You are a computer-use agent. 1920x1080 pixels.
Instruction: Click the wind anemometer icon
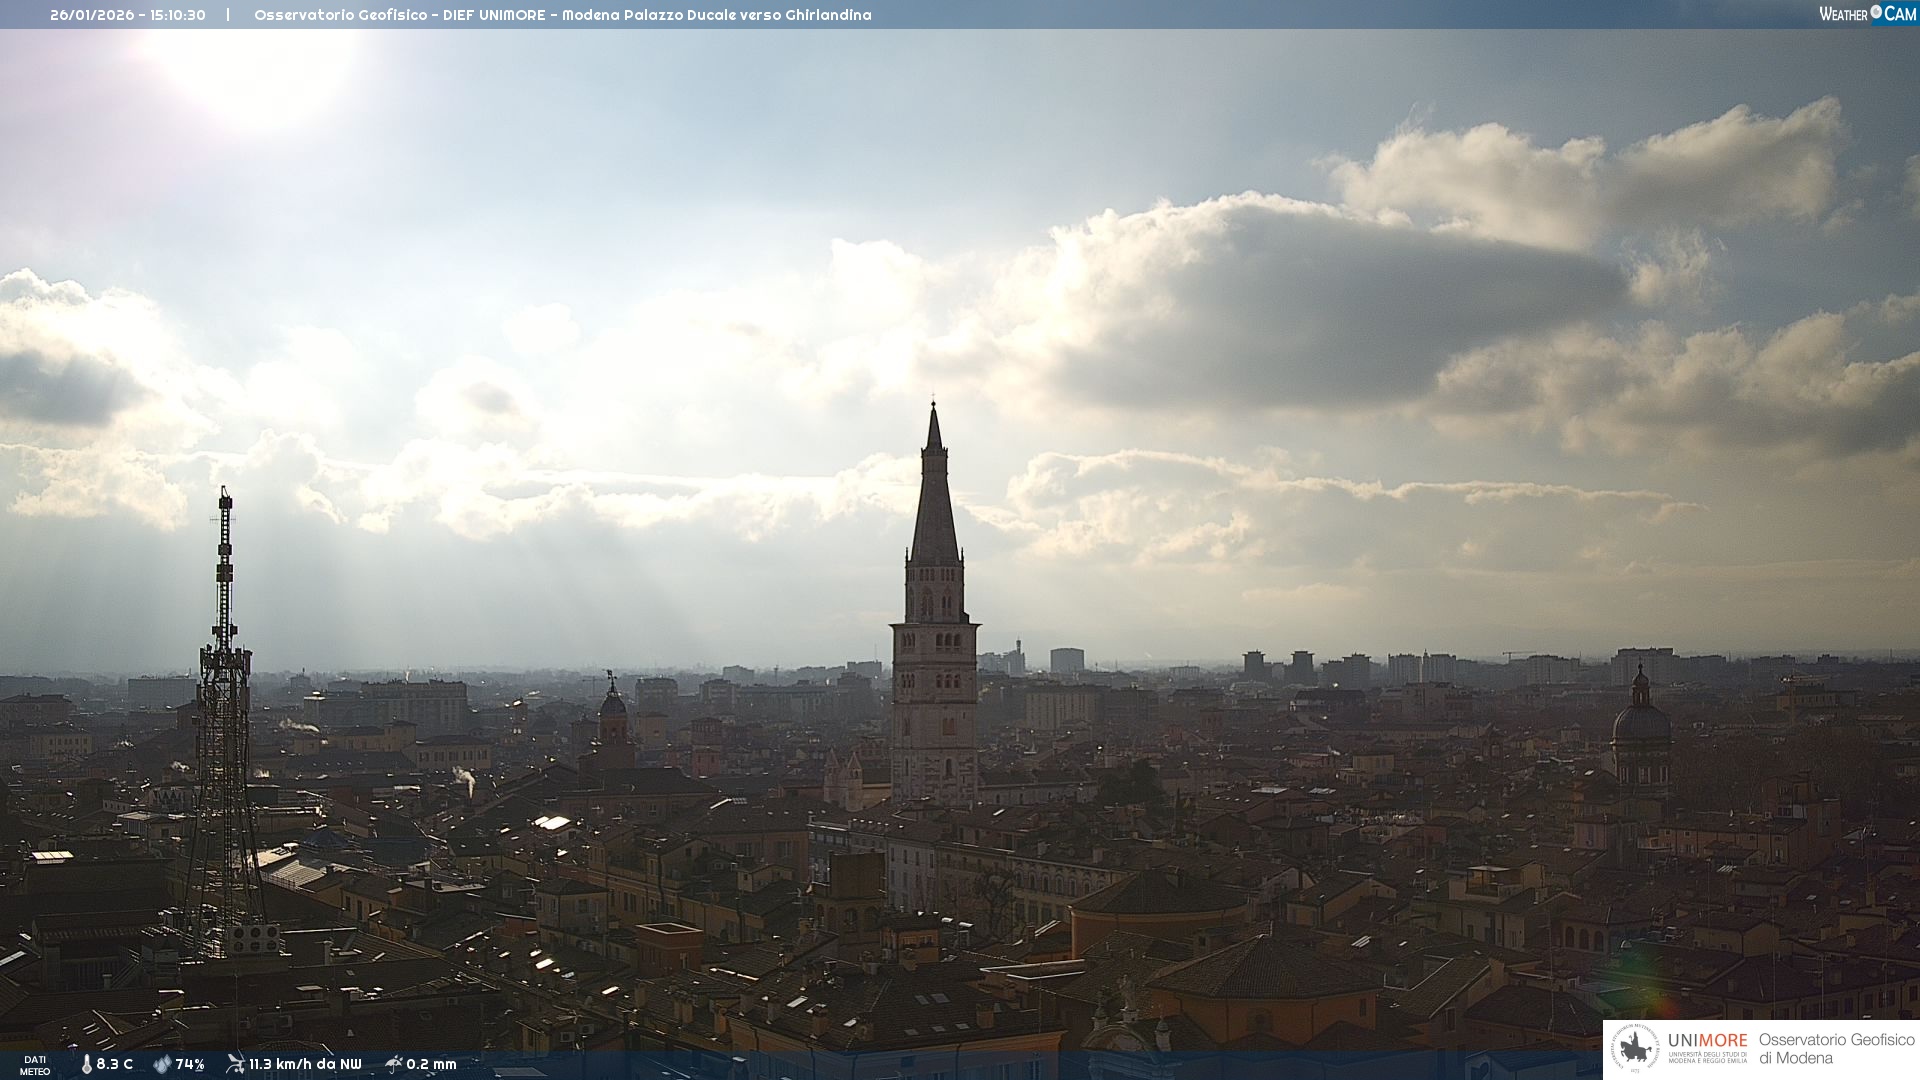click(x=235, y=1064)
